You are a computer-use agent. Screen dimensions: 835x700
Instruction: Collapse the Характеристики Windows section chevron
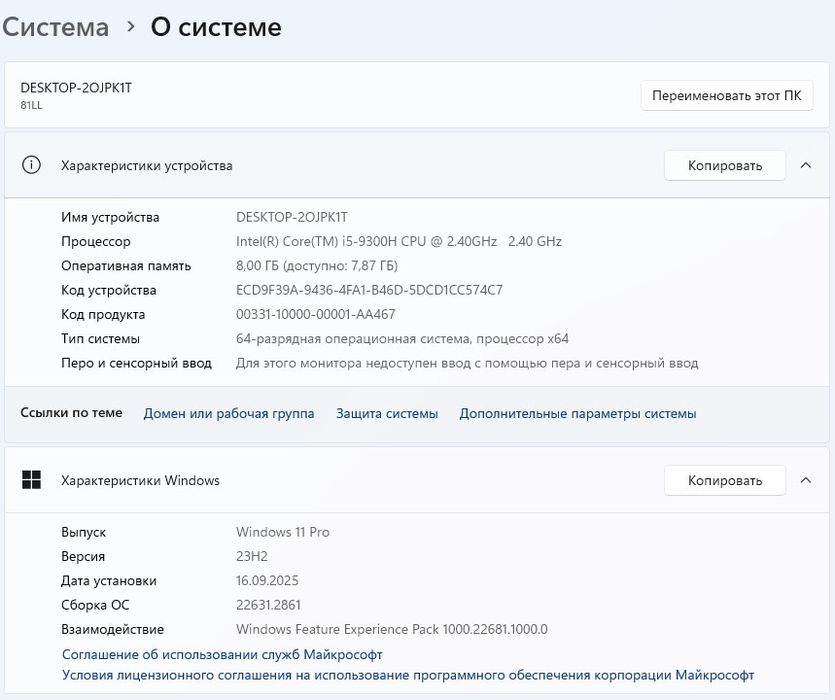[806, 480]
